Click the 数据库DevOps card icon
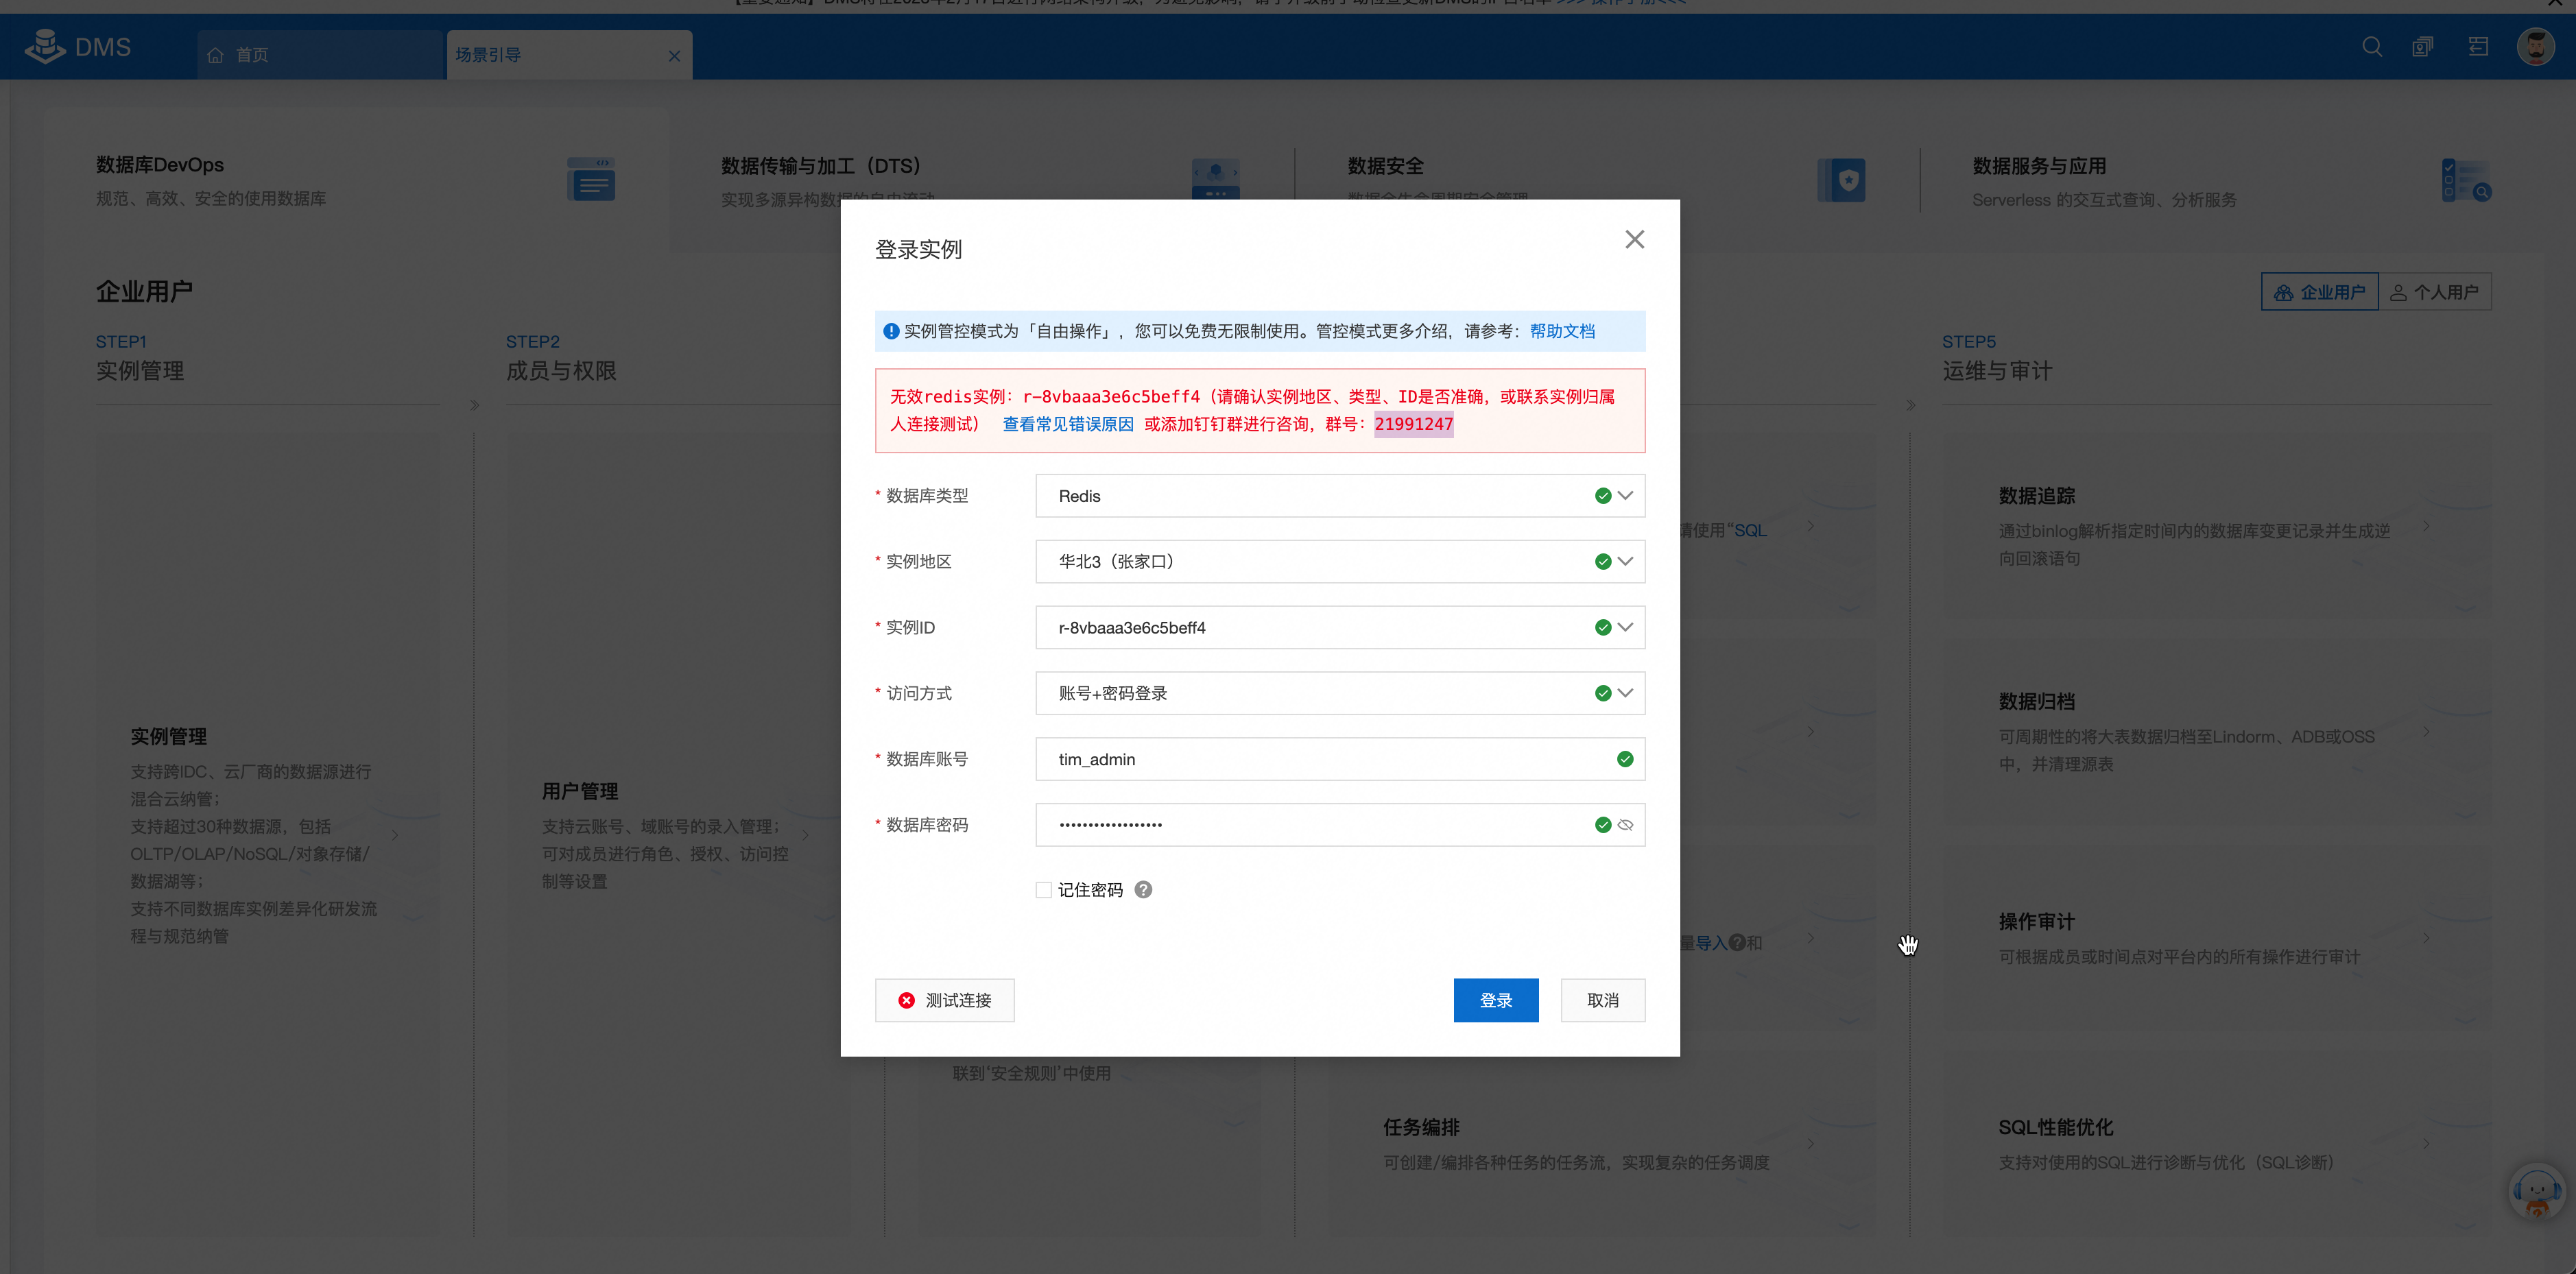 coord(591,180)
